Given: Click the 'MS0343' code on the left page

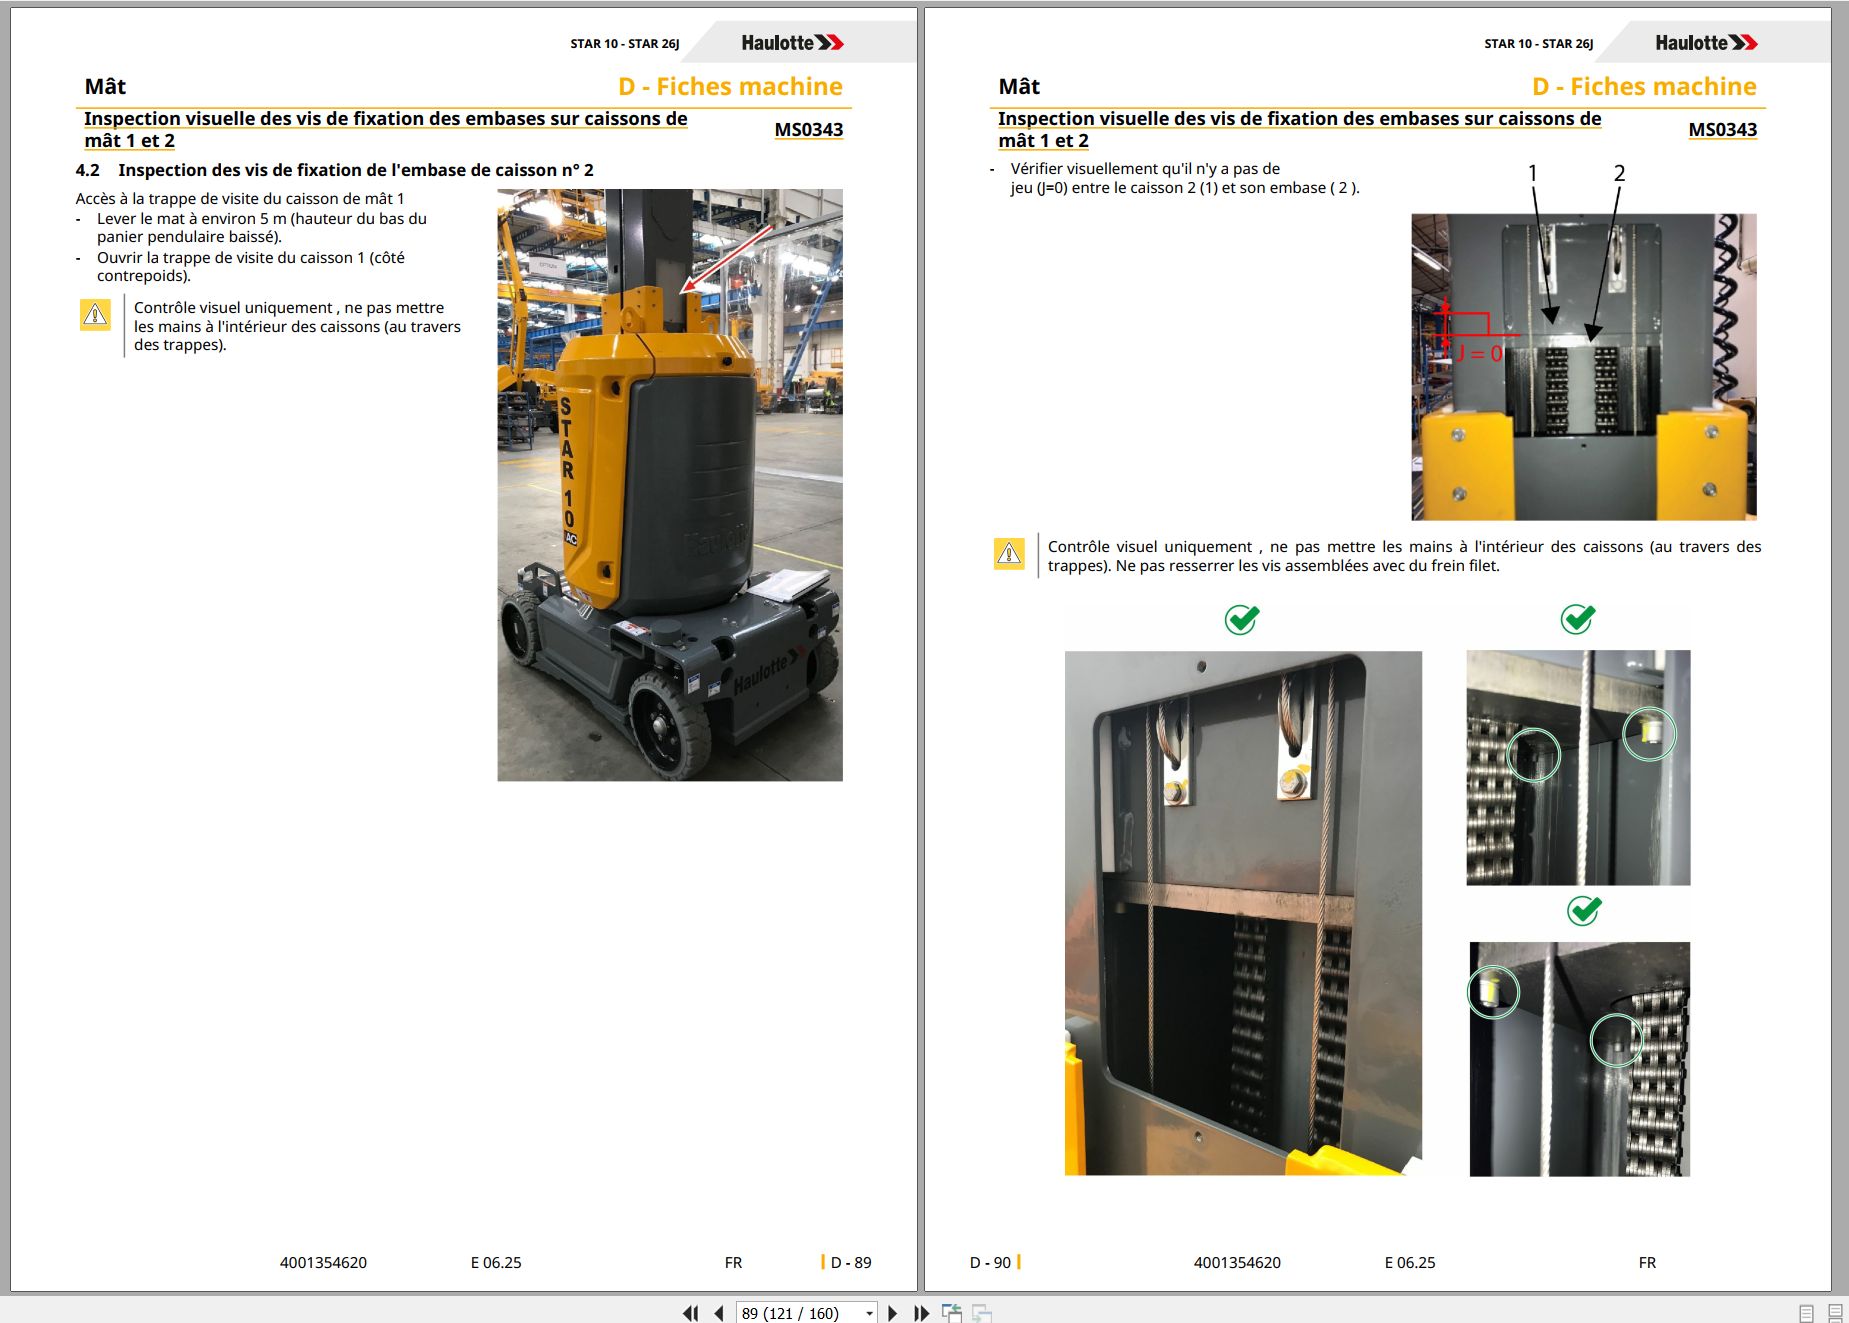Looking at the screenshot, I should (808, 130).
